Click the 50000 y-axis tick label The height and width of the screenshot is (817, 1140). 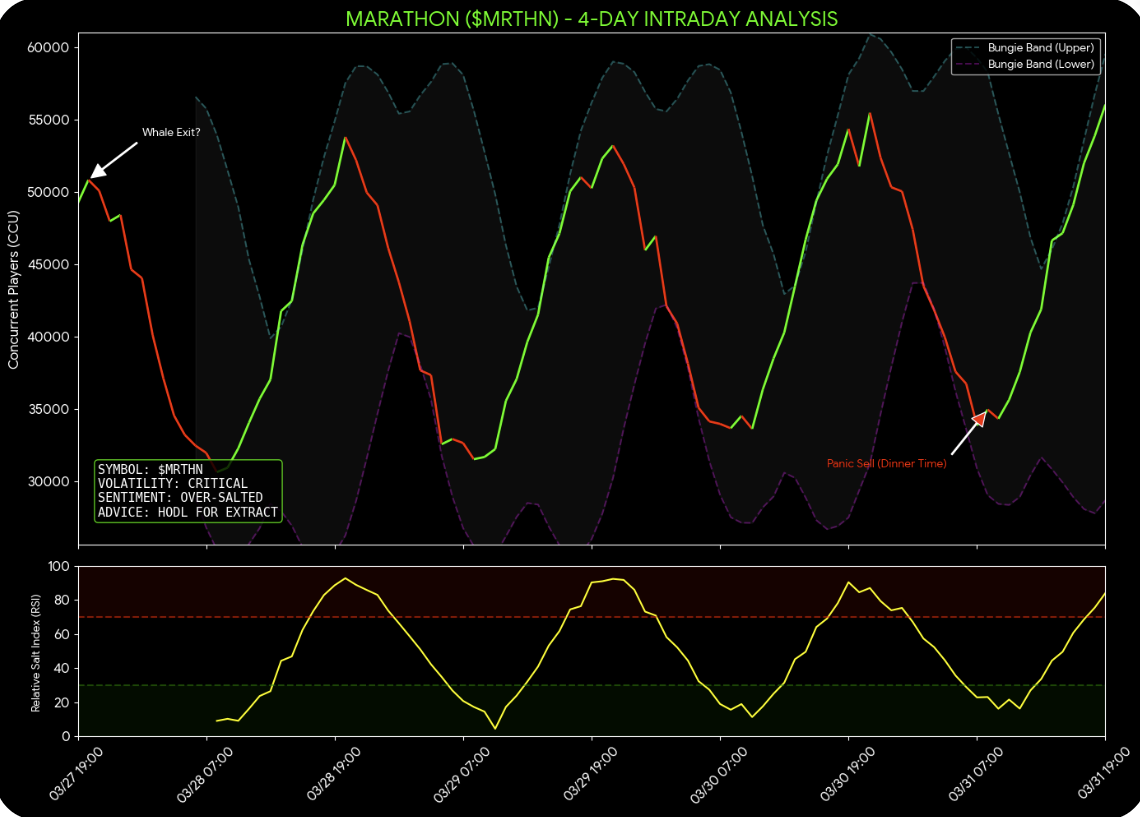tap(48, 193)
